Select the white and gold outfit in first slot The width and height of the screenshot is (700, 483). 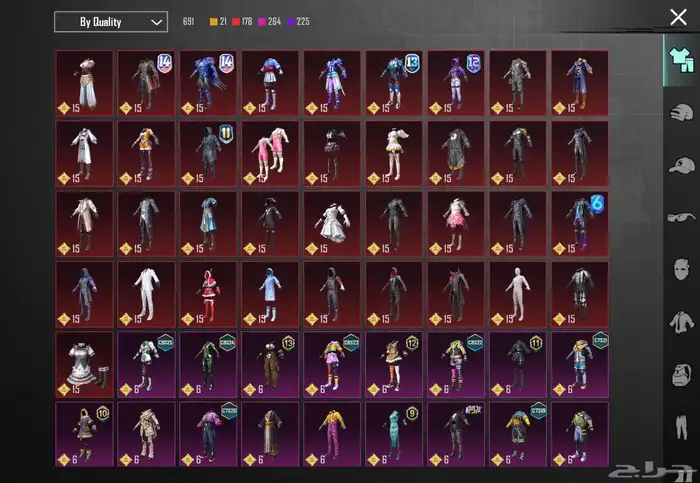tap(84, 83)
